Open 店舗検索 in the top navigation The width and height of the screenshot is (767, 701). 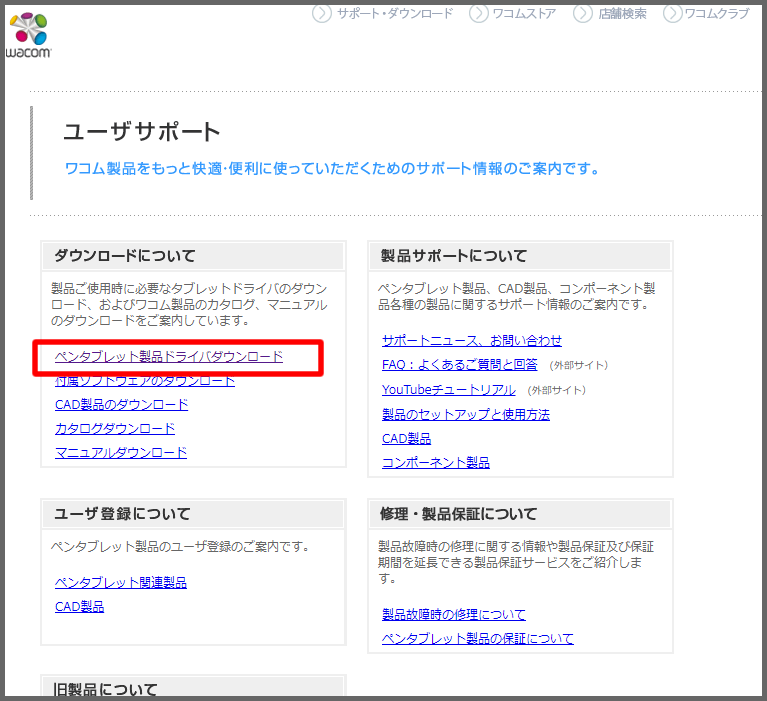coord(622,14)
